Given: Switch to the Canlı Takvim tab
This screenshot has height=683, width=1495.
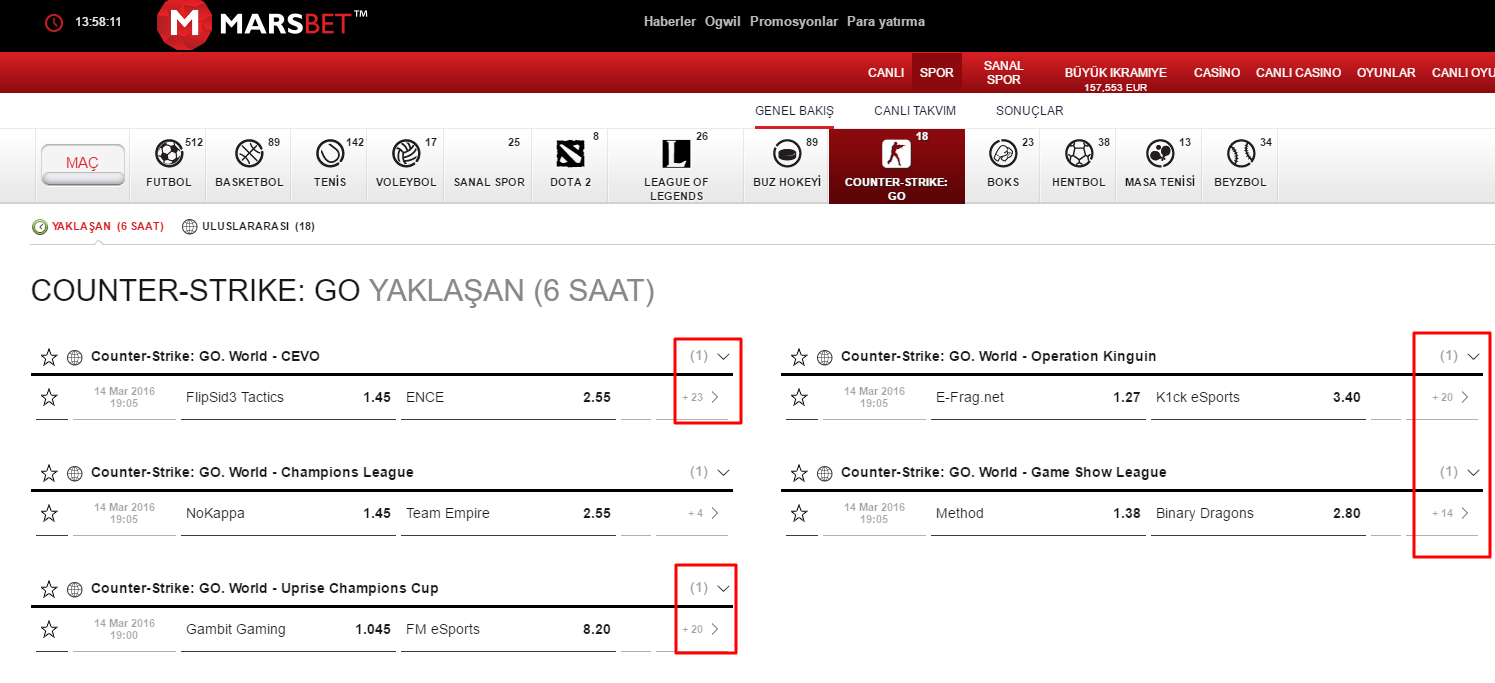Looking at the screenshot, I should tap(915, 111).
